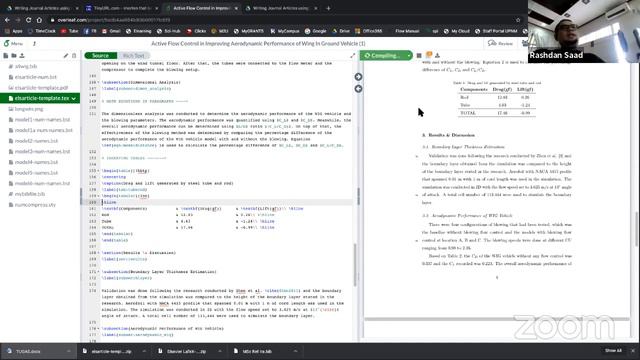Open the elsarticle-template.pdf file

click(41, 87)
